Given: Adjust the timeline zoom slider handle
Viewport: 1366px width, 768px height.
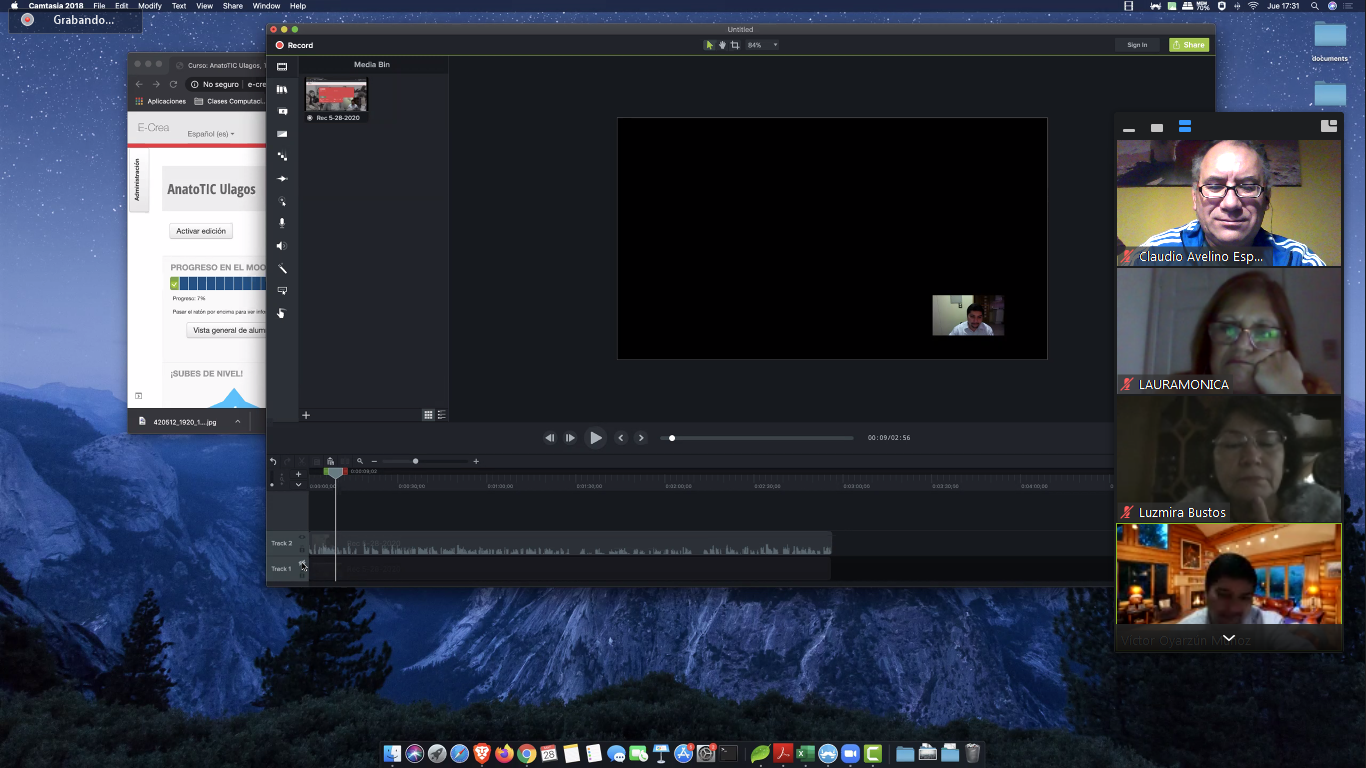Looking at the screenshot, I should (x=415, y=461).
